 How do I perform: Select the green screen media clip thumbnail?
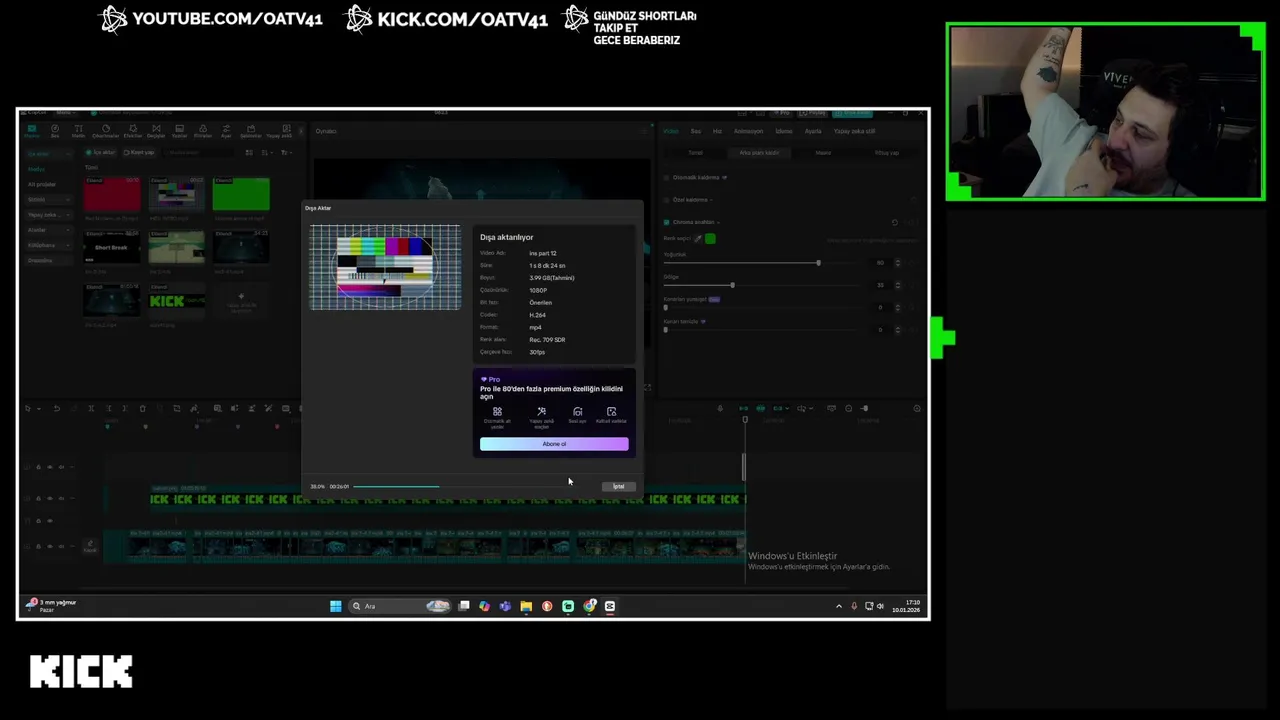pos(241,194)
